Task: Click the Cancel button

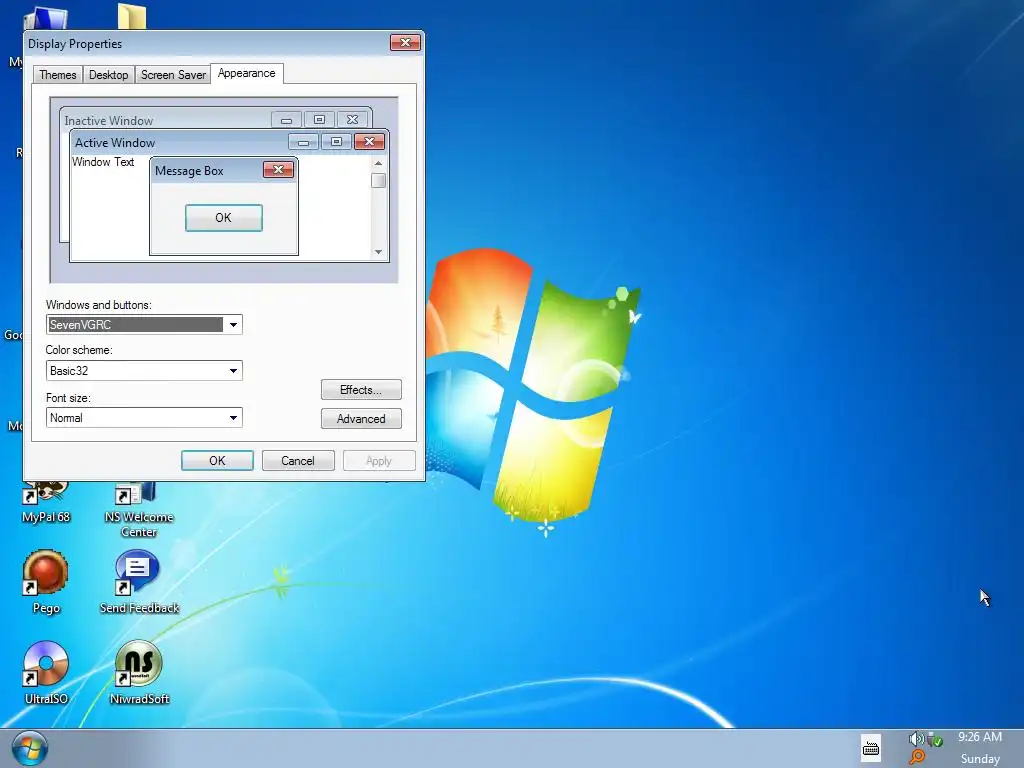Action: (x=298, y=460)
